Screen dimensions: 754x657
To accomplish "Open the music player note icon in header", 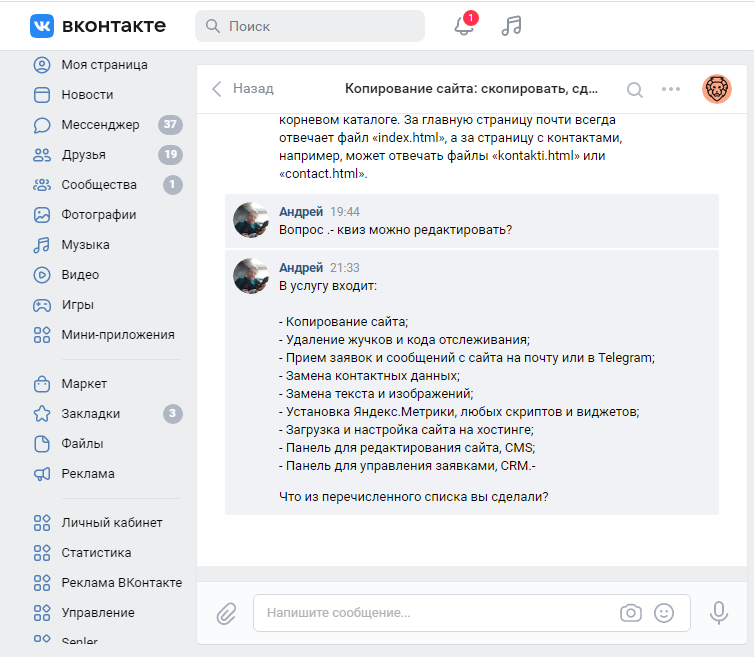I will pos(511,25).
